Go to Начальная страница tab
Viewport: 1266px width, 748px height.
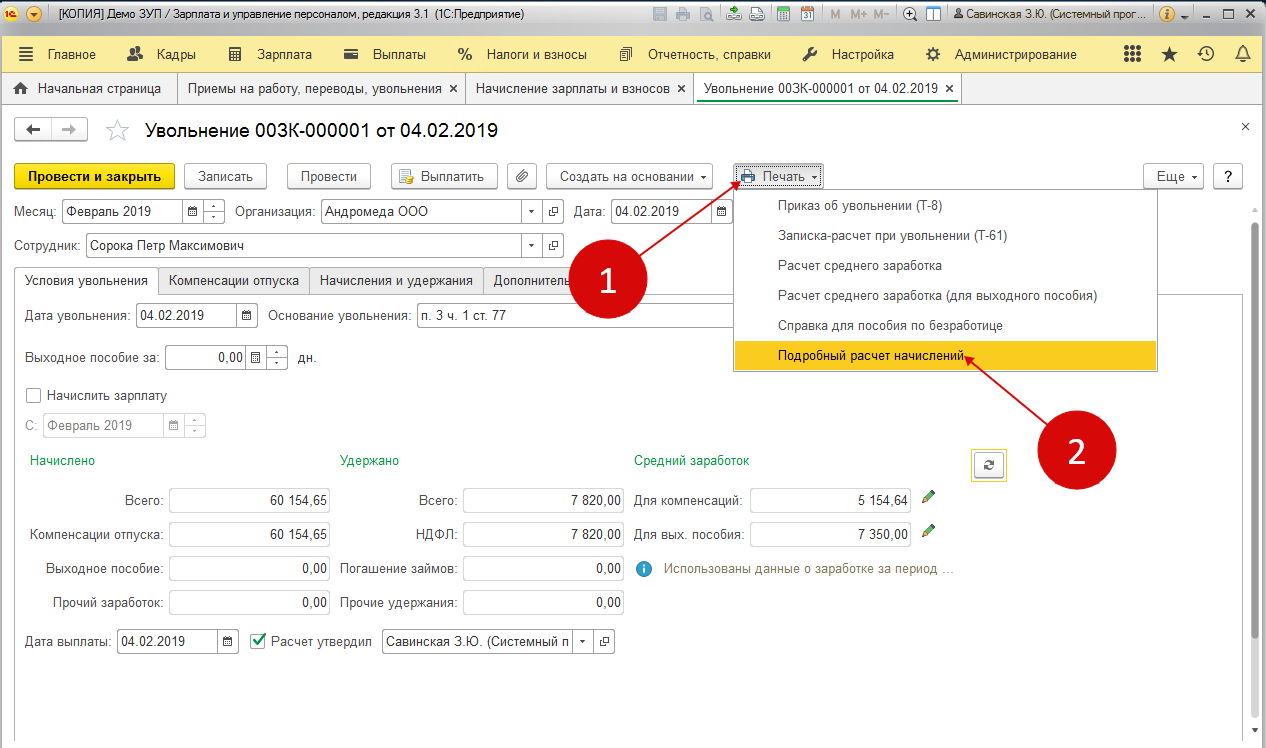click(x=88, y=88)
